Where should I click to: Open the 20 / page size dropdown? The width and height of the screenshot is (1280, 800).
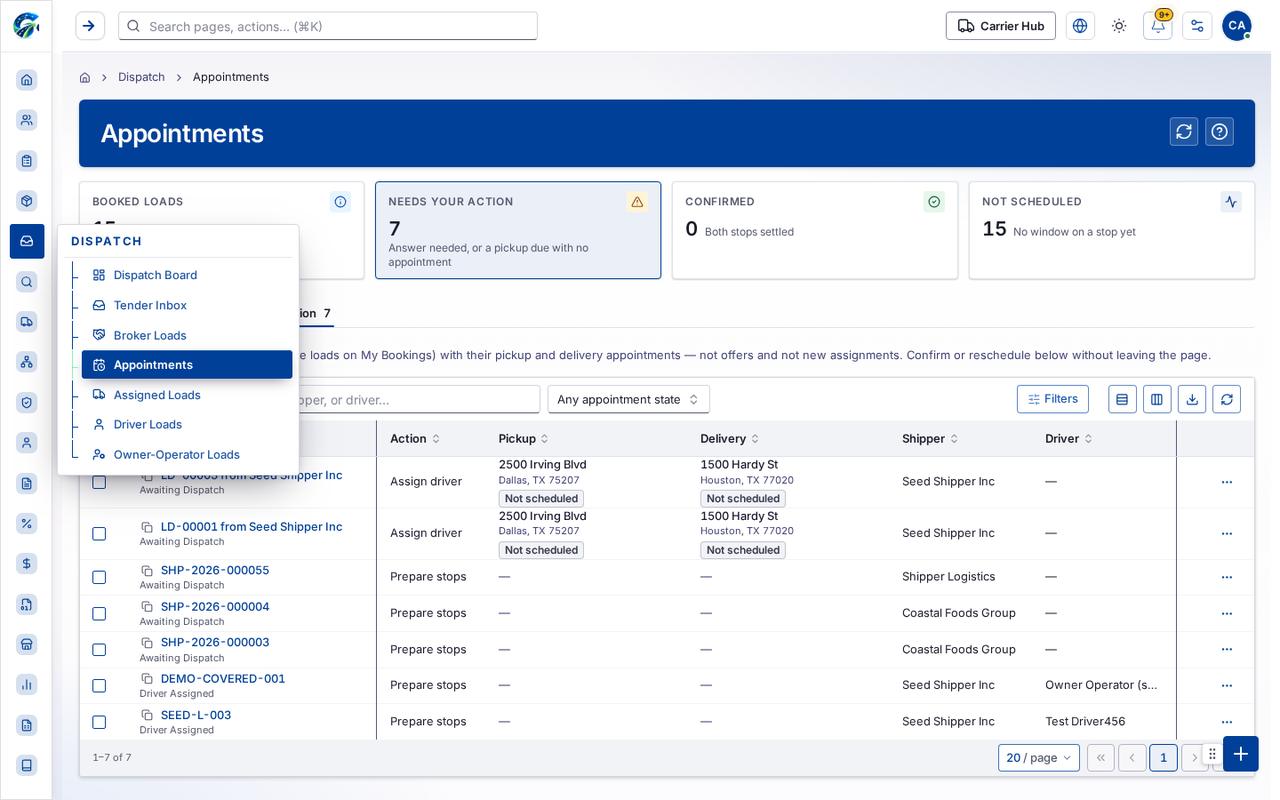pos(1039,758)
